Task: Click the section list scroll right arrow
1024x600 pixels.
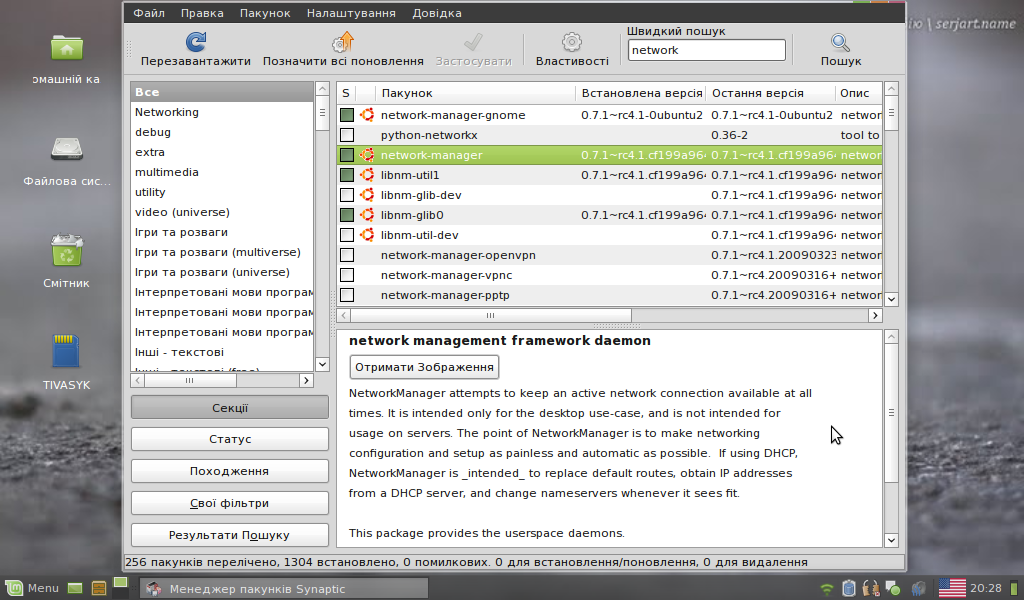Action: (306, 380)
